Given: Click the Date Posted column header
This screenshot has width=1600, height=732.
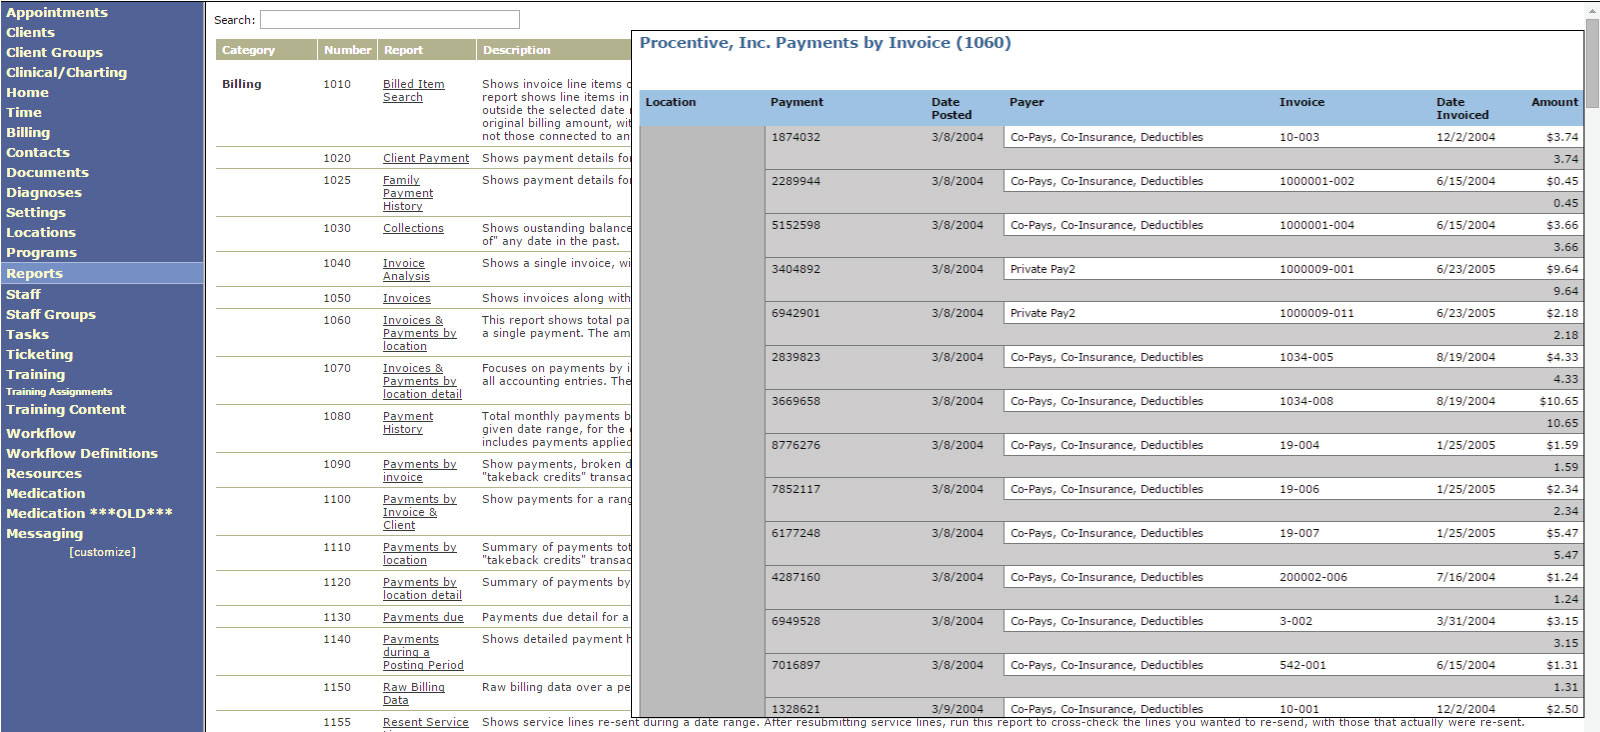Looking at the screenshot, I should (951, 108).
